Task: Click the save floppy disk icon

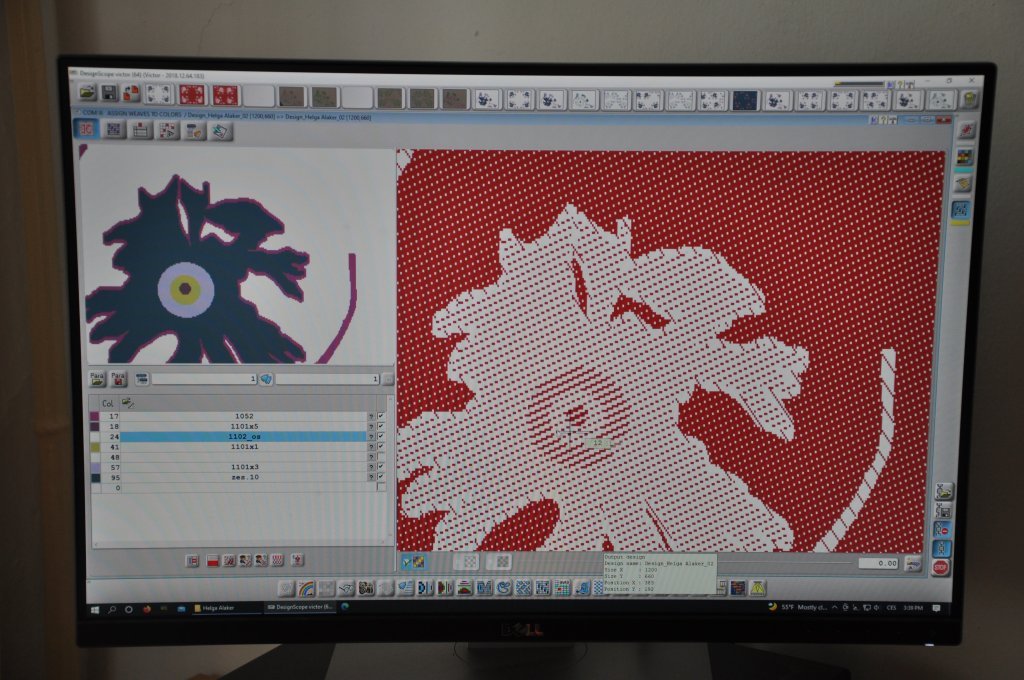Action: click(x=109, y=92)
